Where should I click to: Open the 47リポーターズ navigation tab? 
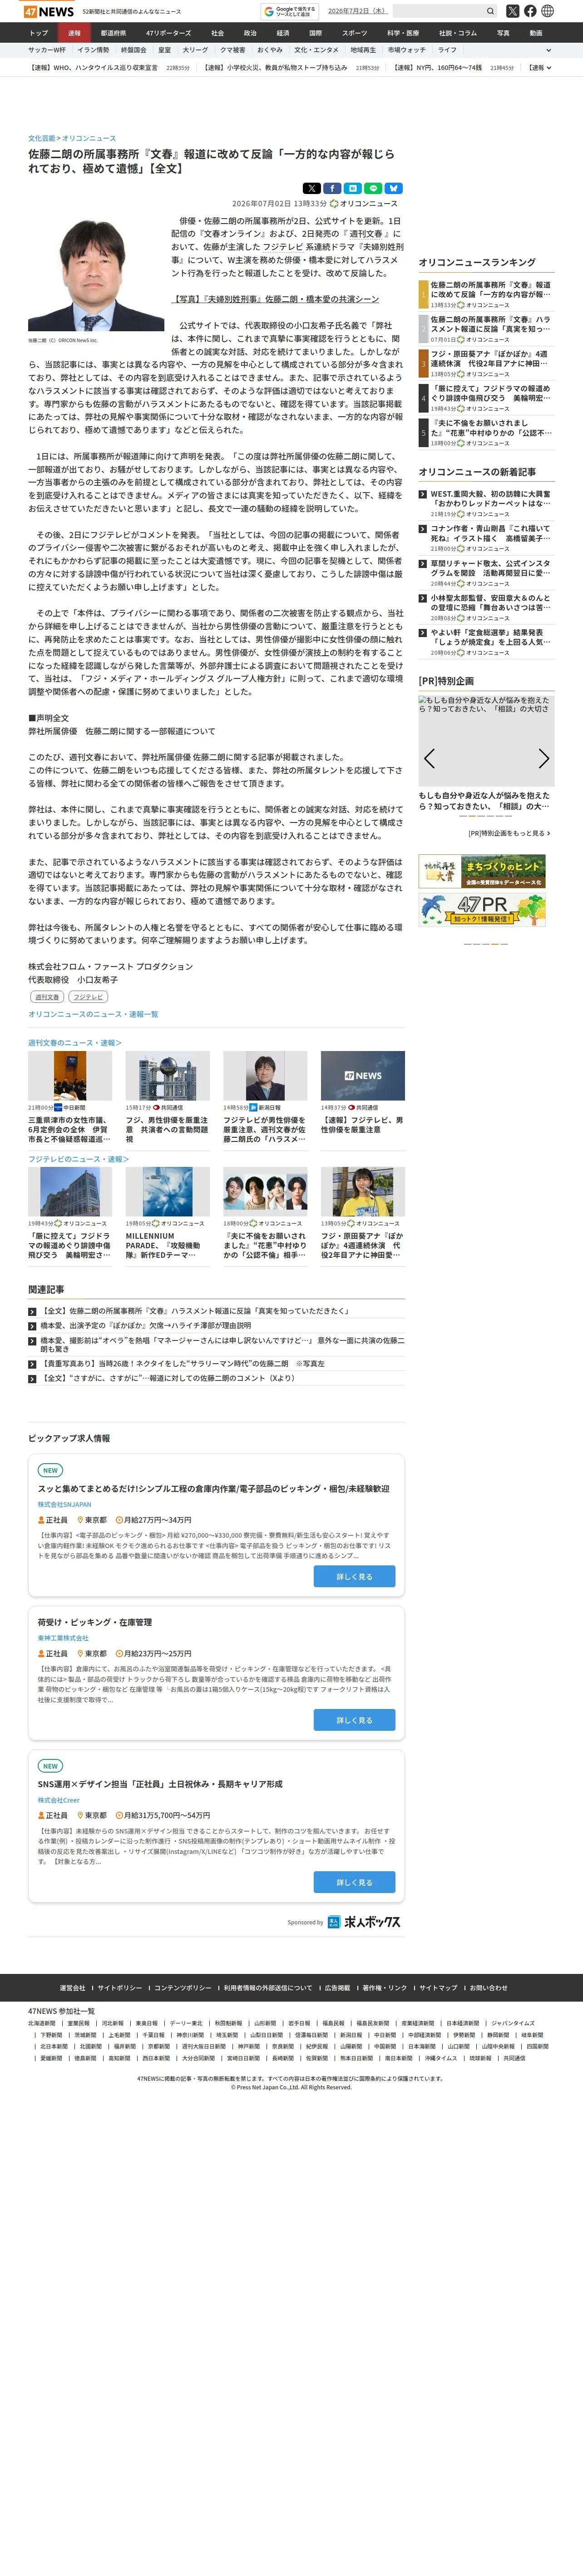pos(168,33)
